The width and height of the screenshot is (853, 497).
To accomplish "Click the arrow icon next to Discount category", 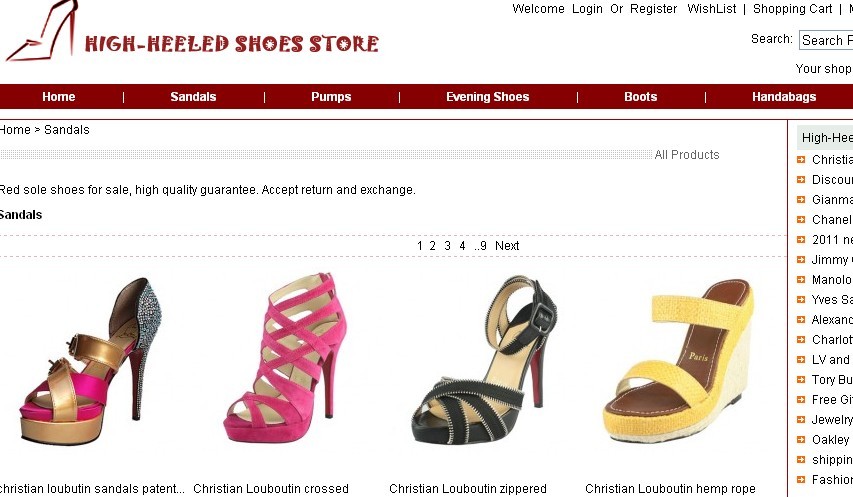I will coord(801,179).
